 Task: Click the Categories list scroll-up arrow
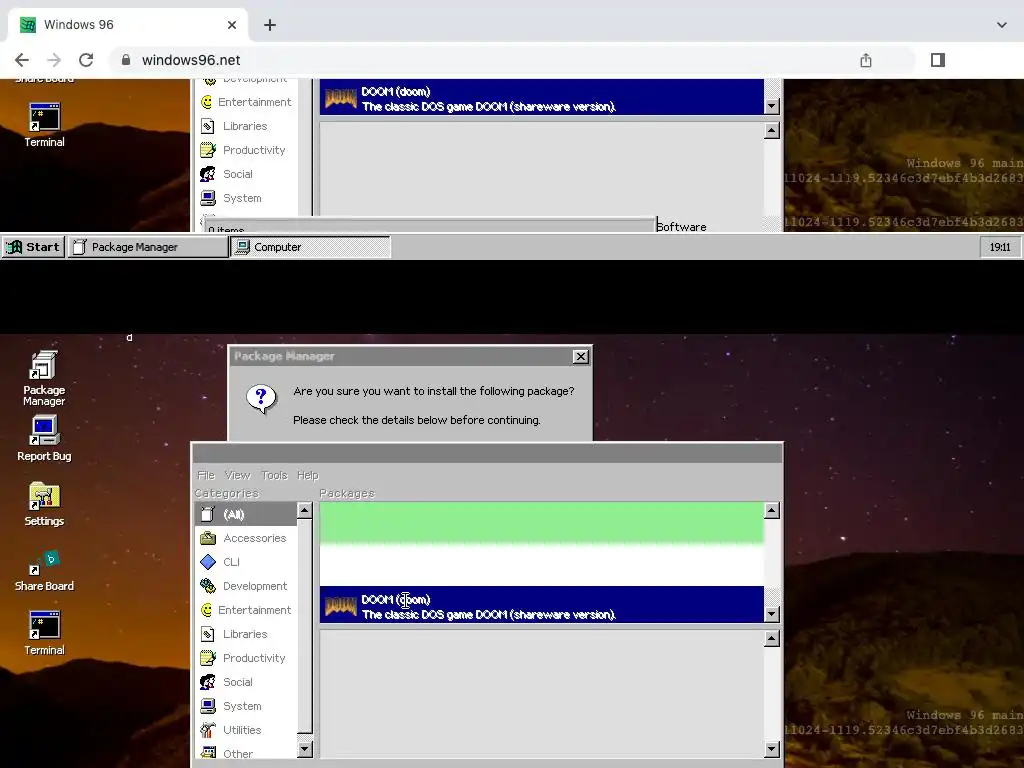[x=304, y=510]
